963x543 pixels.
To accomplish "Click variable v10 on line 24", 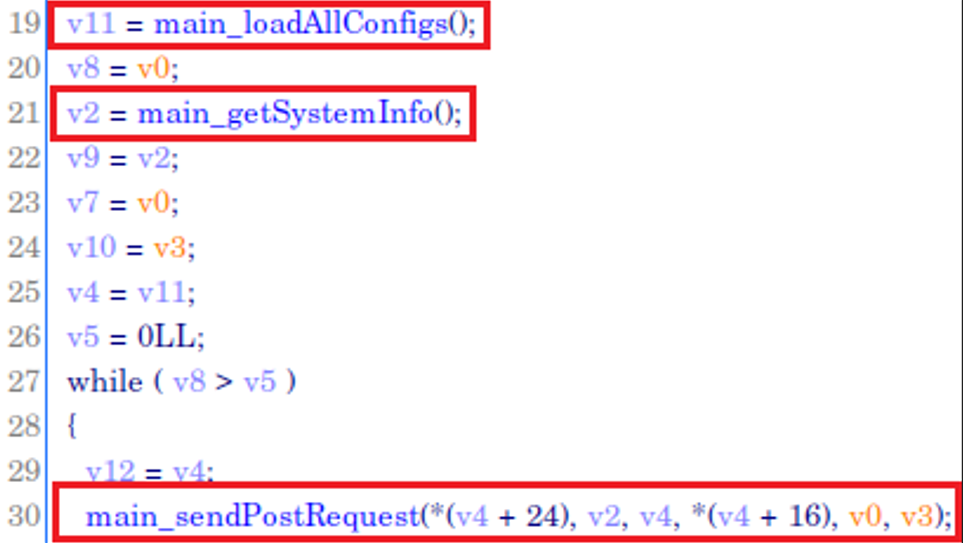I will click(x=91, y=248).
